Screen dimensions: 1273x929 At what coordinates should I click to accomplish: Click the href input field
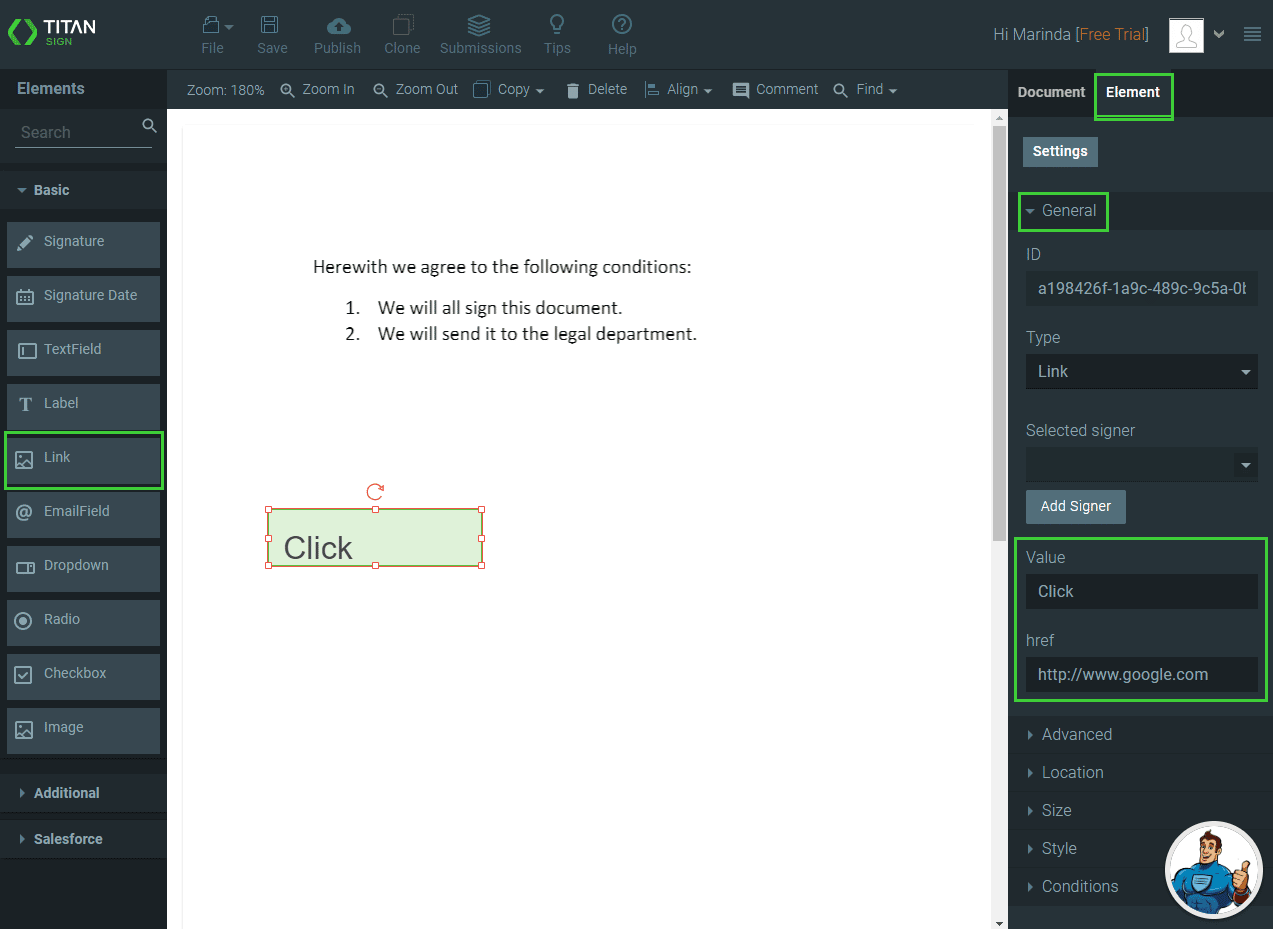pyautogui.click(x=1141, y=674)
